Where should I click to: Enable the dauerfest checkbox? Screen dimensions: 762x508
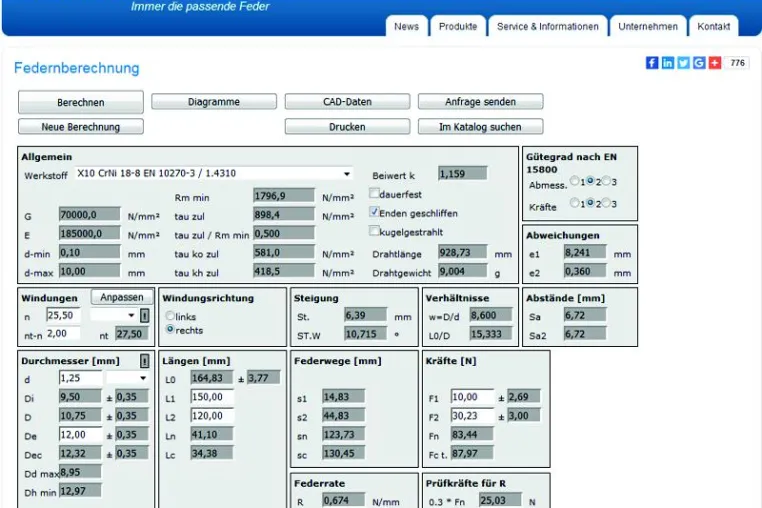pos(374,193)
